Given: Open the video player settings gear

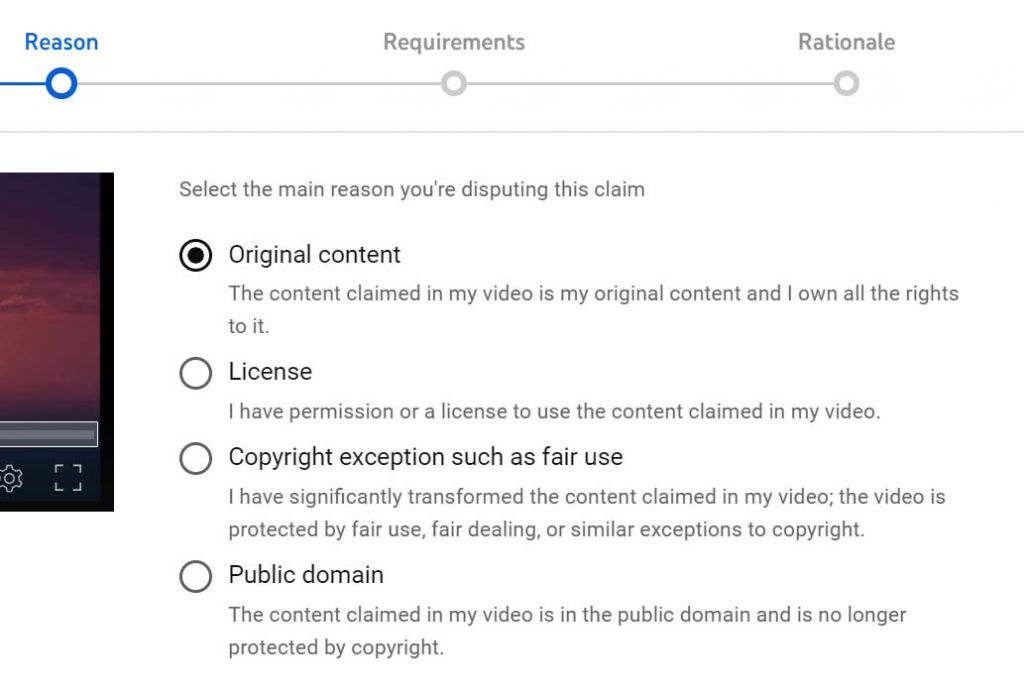Looking at the screenshot, I should 11,477.
